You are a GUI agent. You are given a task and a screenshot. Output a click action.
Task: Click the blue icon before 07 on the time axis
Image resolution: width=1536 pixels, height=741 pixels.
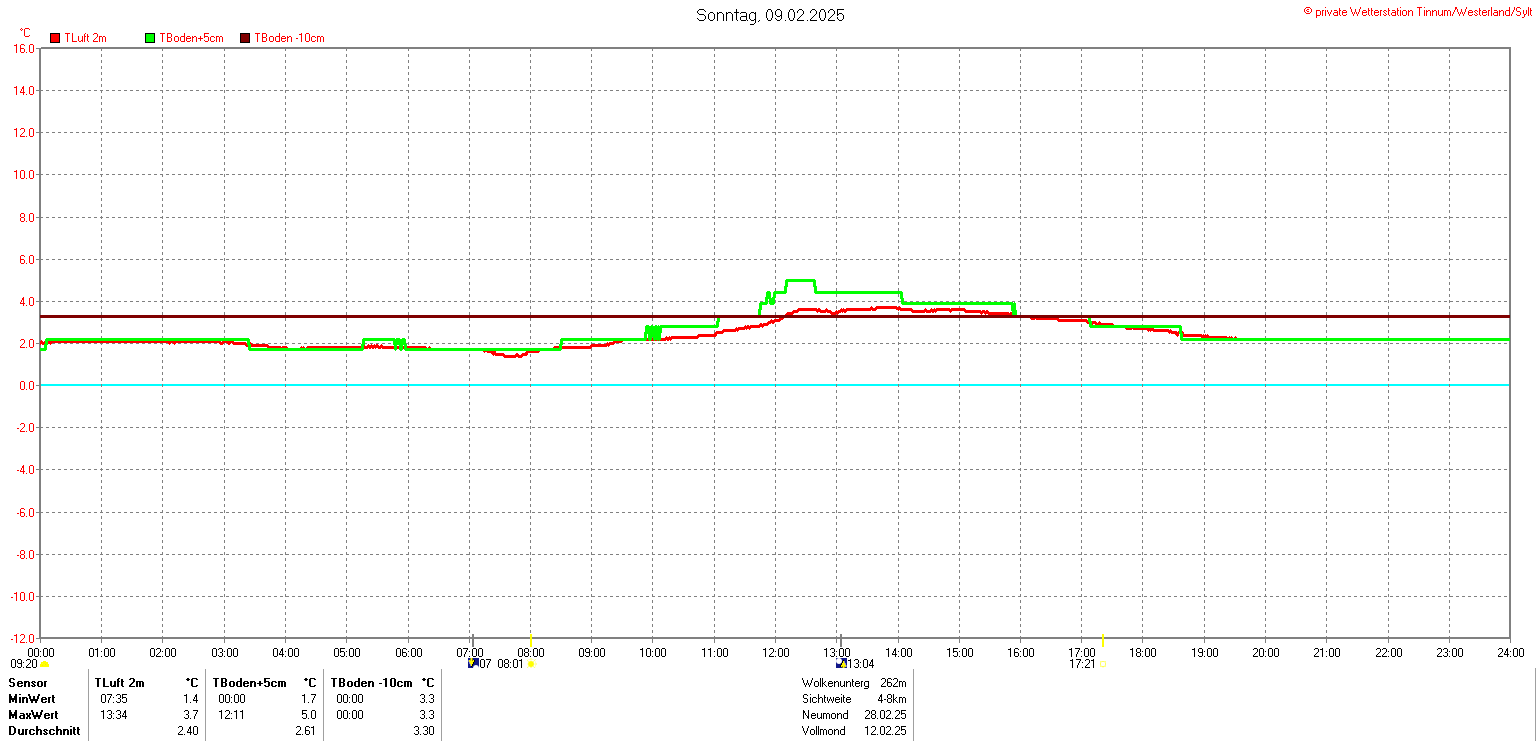click(472, 663)
